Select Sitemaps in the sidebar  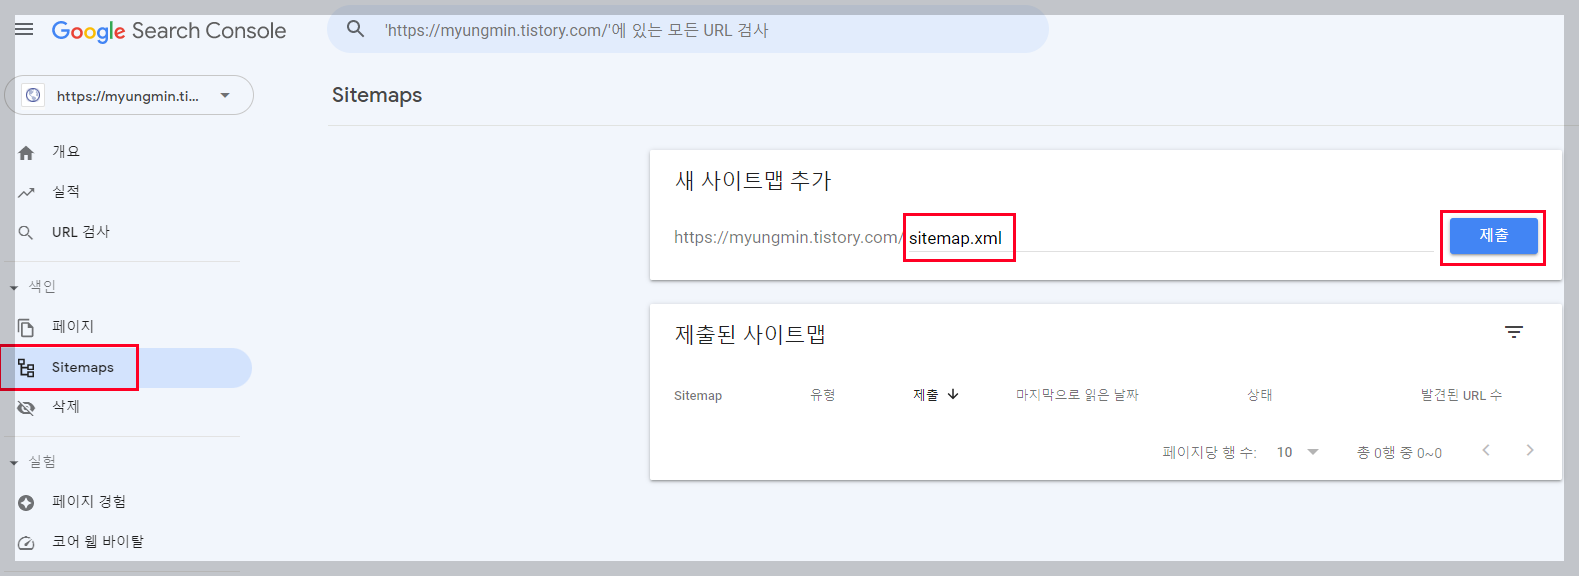(126, 368)
